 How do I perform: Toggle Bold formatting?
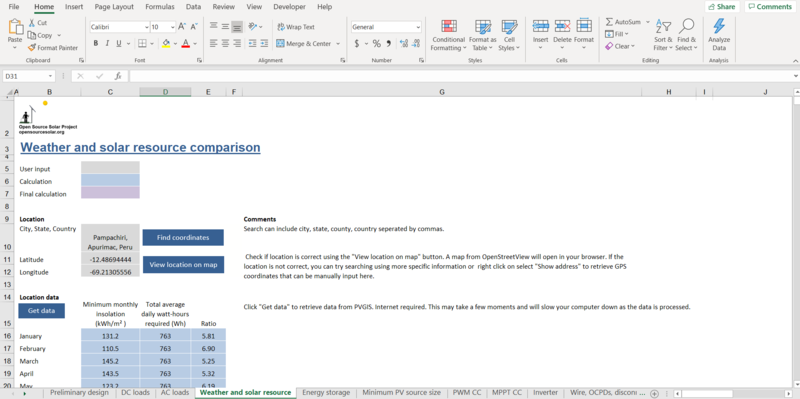tap(95, 43)
